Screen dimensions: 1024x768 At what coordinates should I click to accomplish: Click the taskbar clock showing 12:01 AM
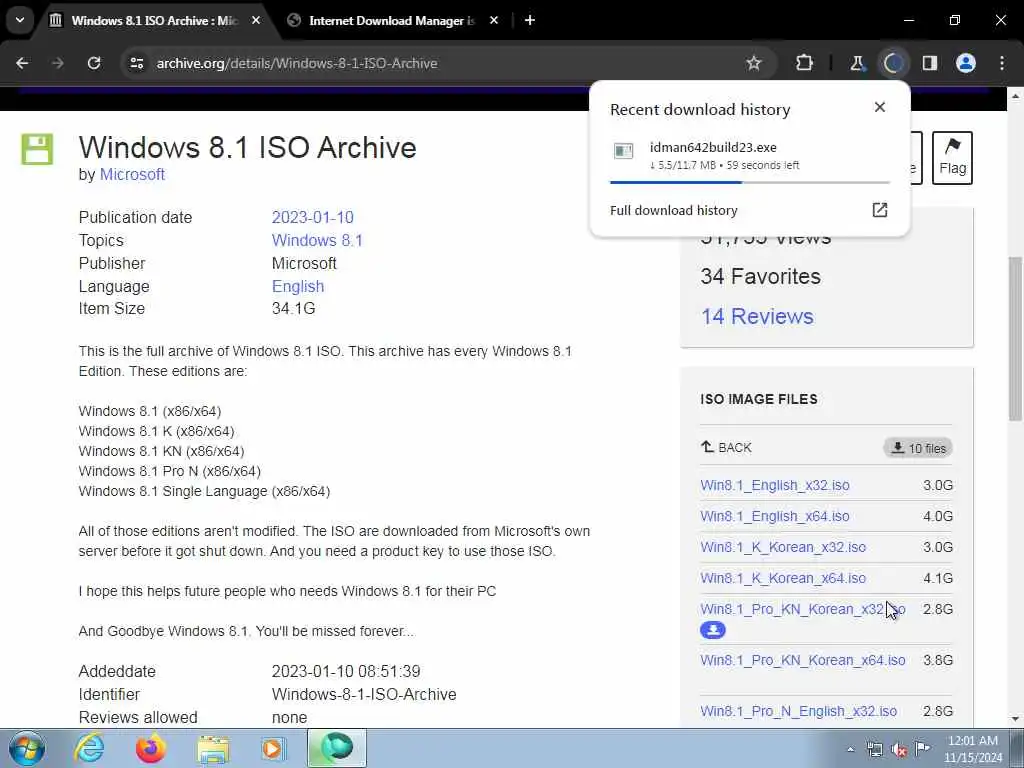(972, 749)
